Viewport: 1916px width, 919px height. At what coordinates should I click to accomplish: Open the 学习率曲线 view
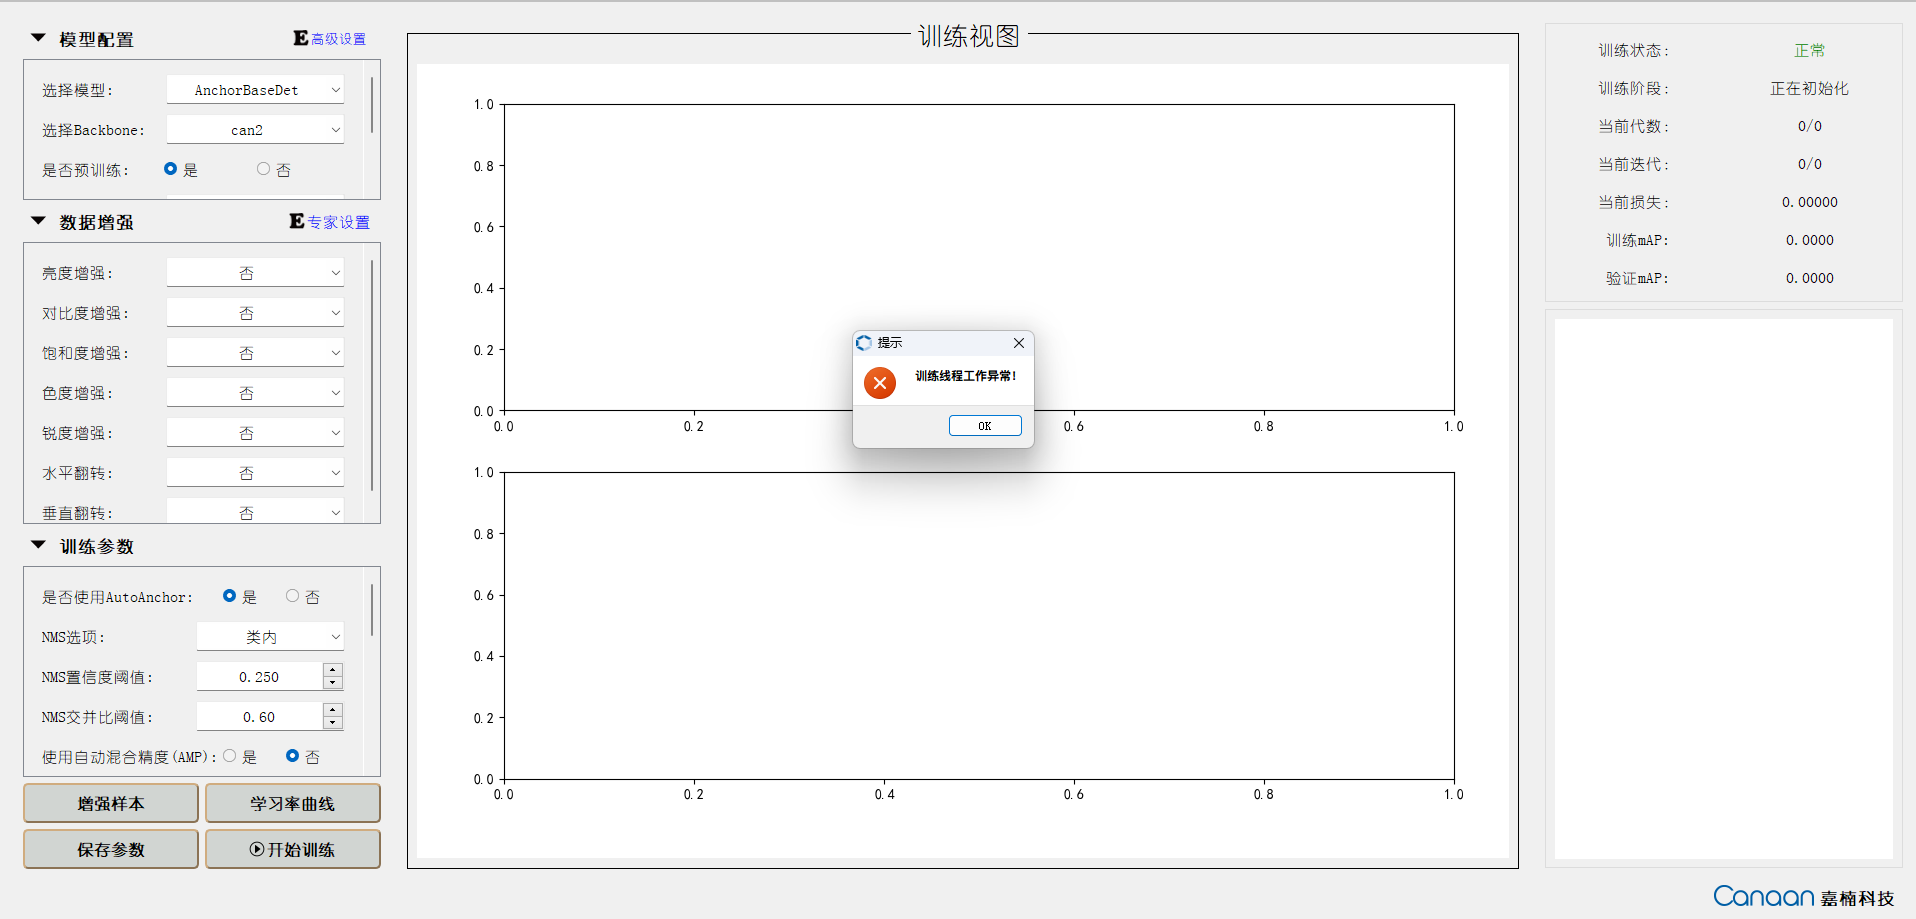pyautogui.click(x=292, y=803)
